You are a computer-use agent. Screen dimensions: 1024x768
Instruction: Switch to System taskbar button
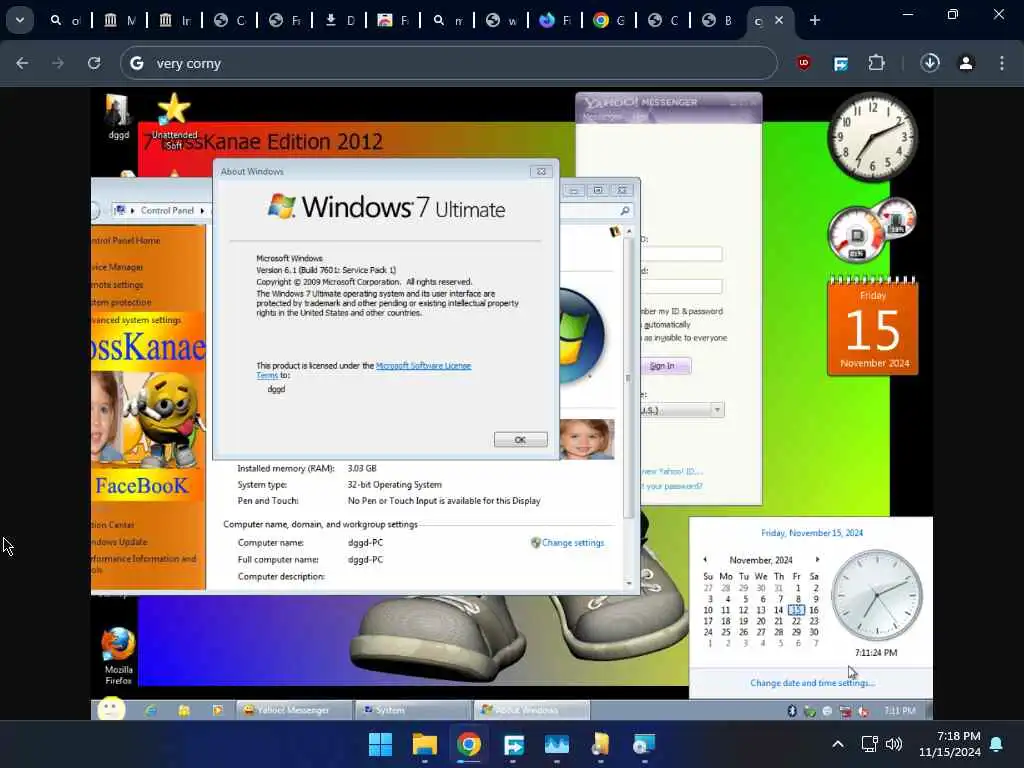(413, 710)
